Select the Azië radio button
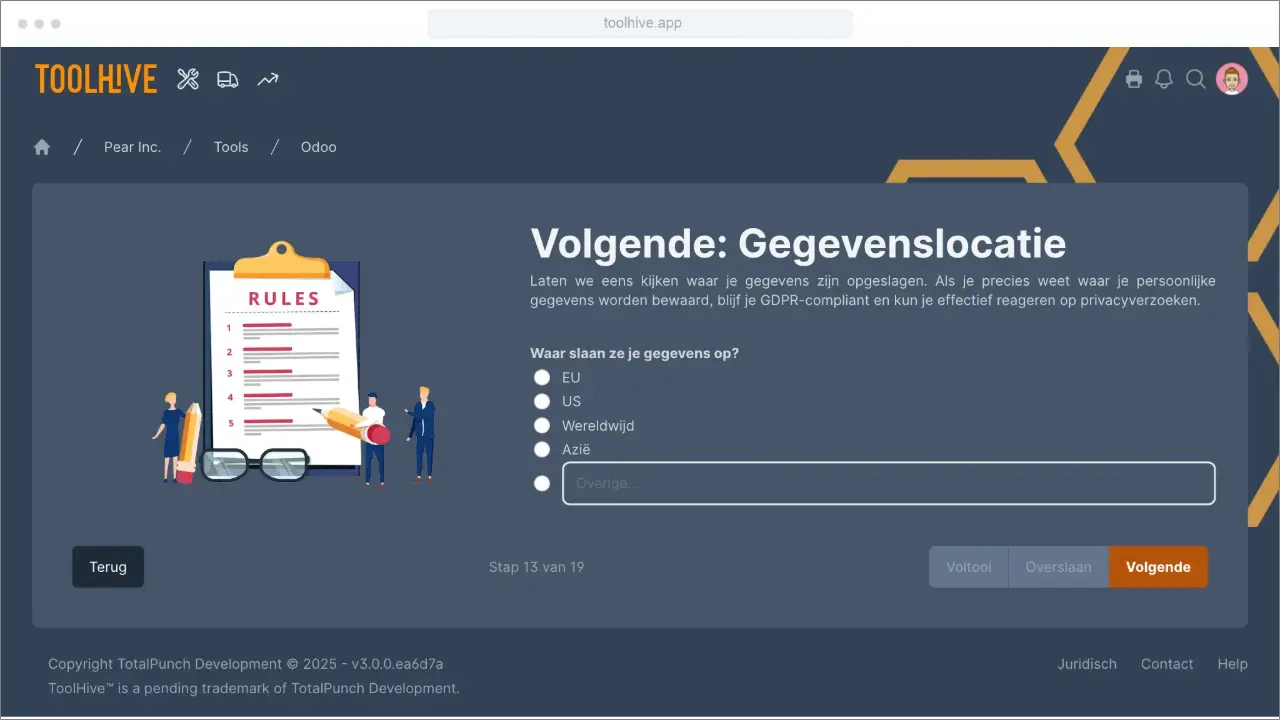 541,449
